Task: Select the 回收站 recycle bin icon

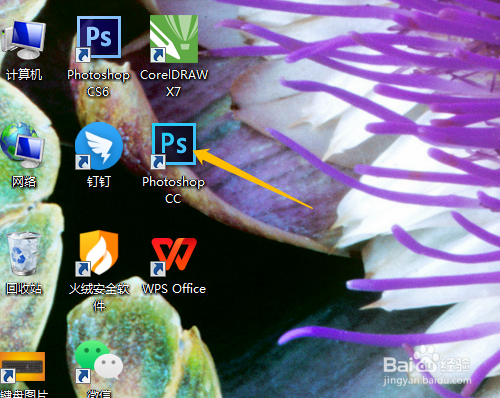Action: 24,254
